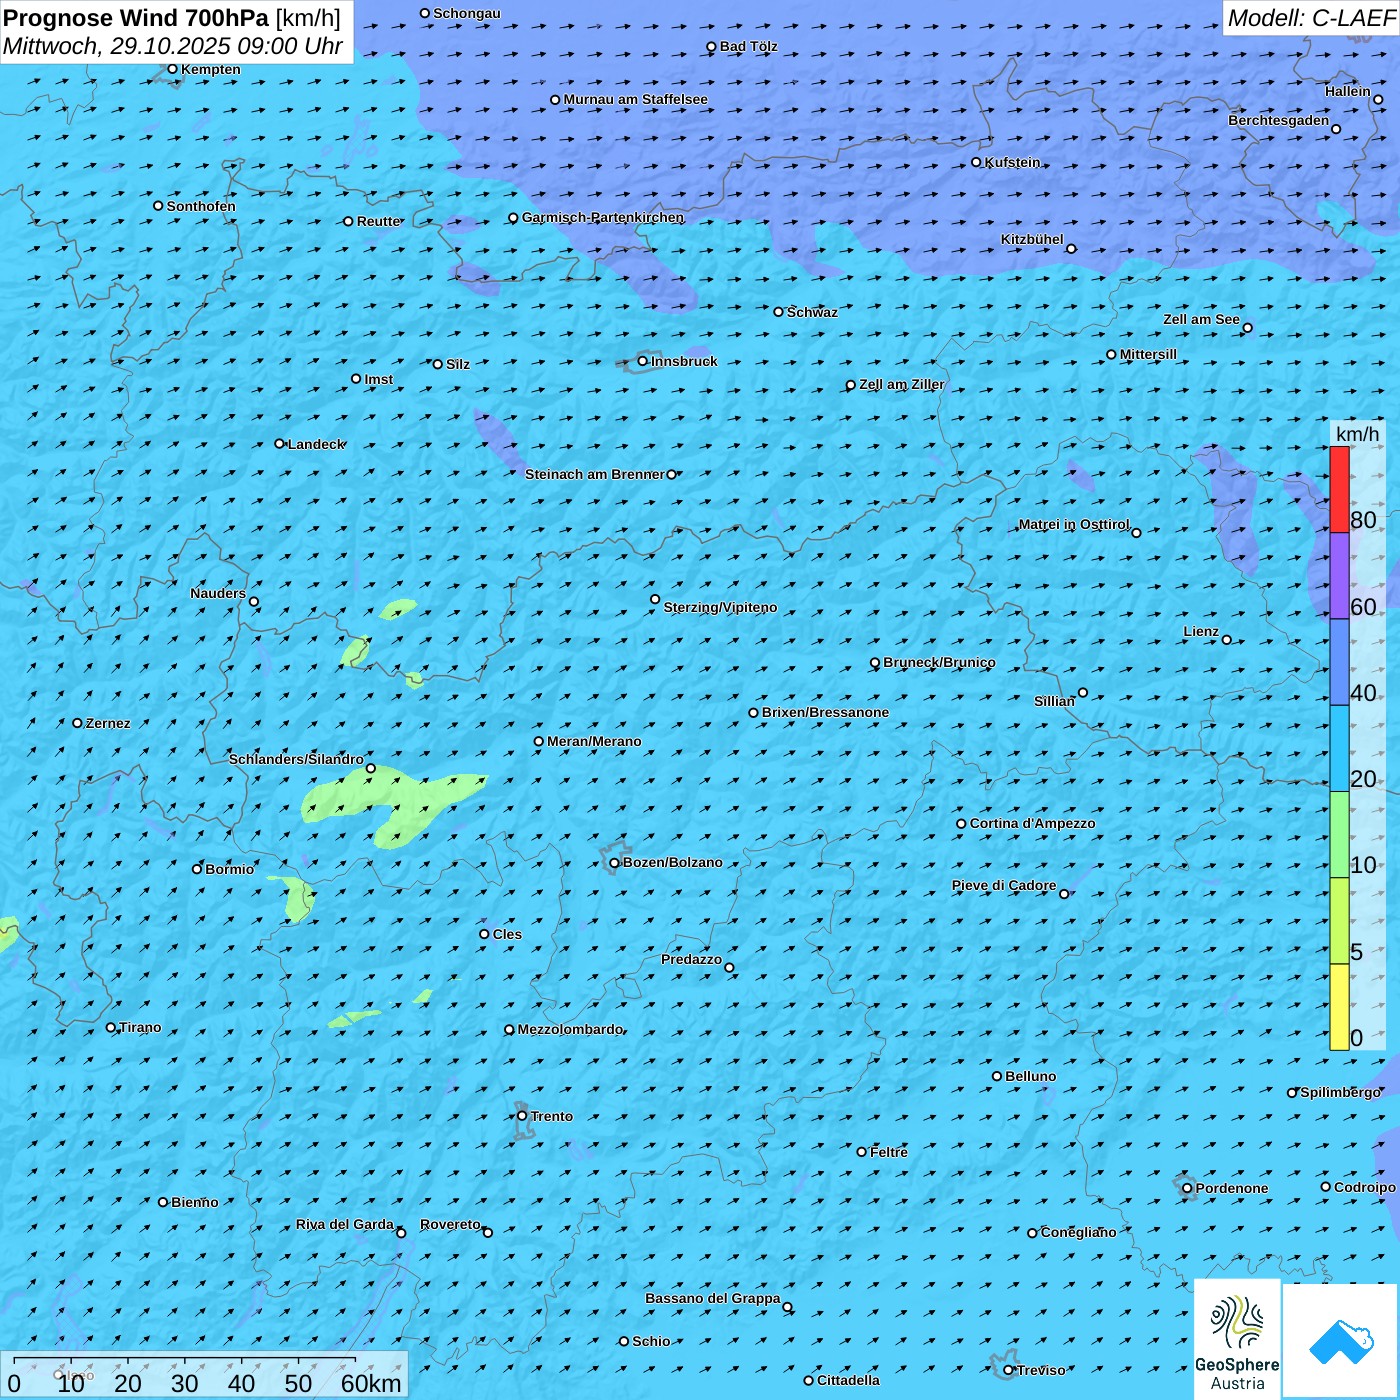Click the Innsbruck city marker

(x=643, y=361)
